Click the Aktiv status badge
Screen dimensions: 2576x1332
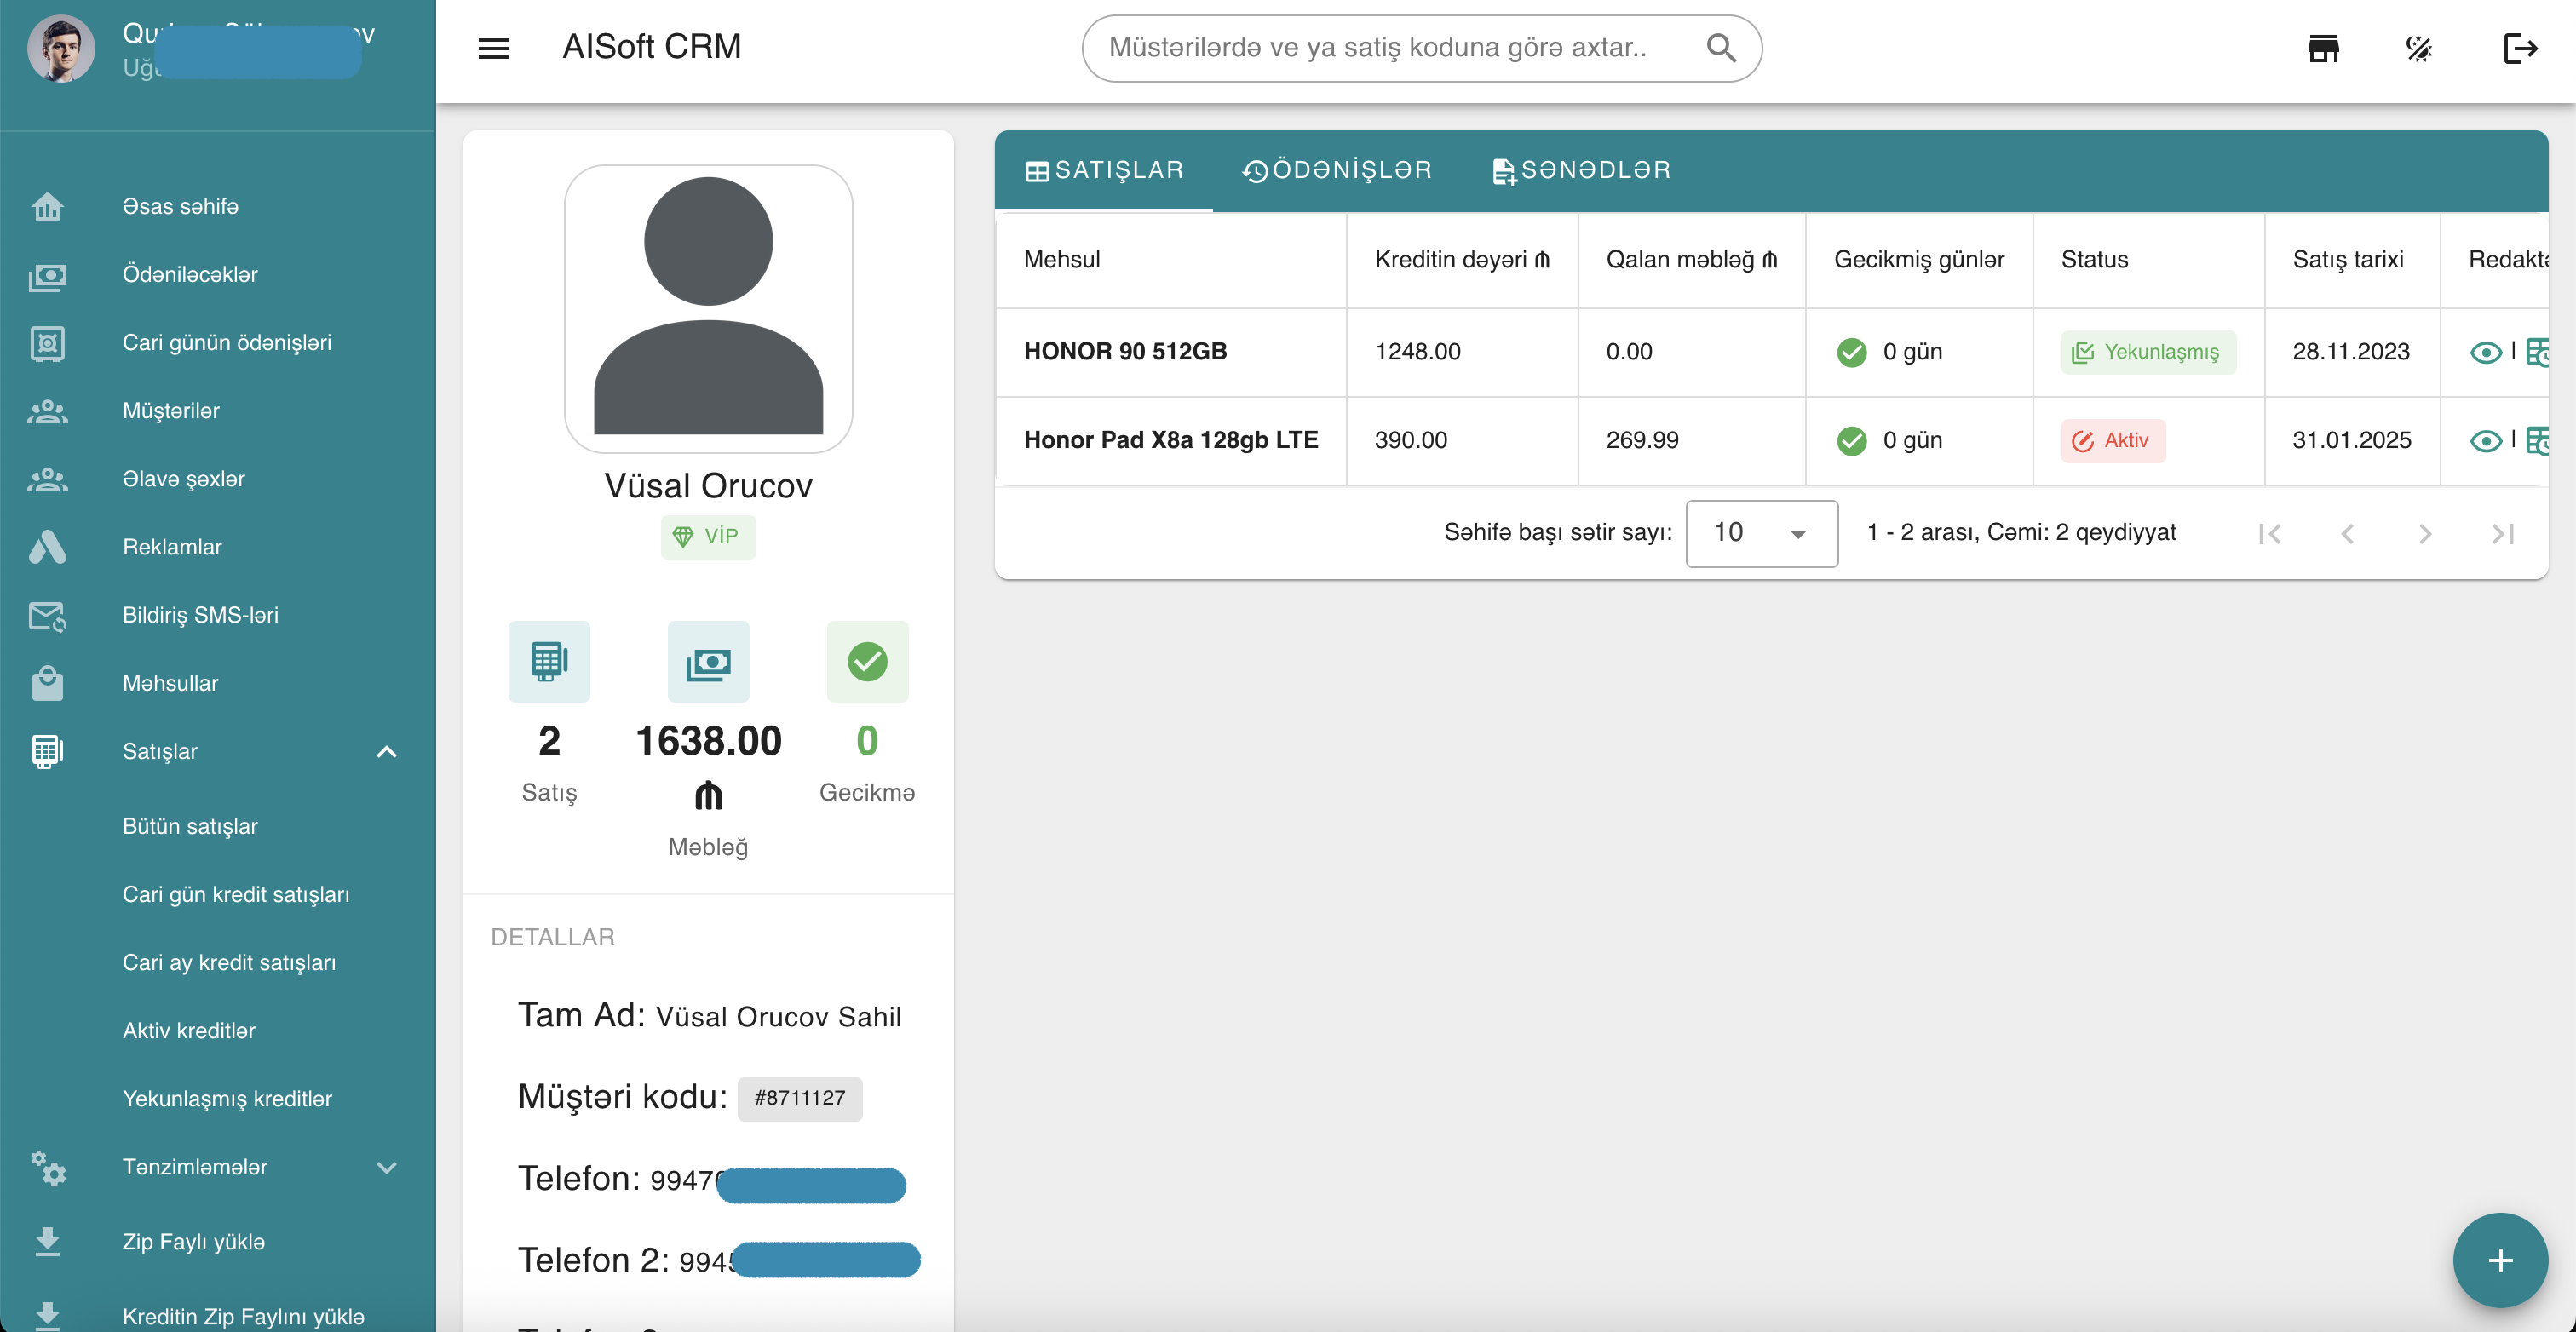click(x=2113, y=440)
